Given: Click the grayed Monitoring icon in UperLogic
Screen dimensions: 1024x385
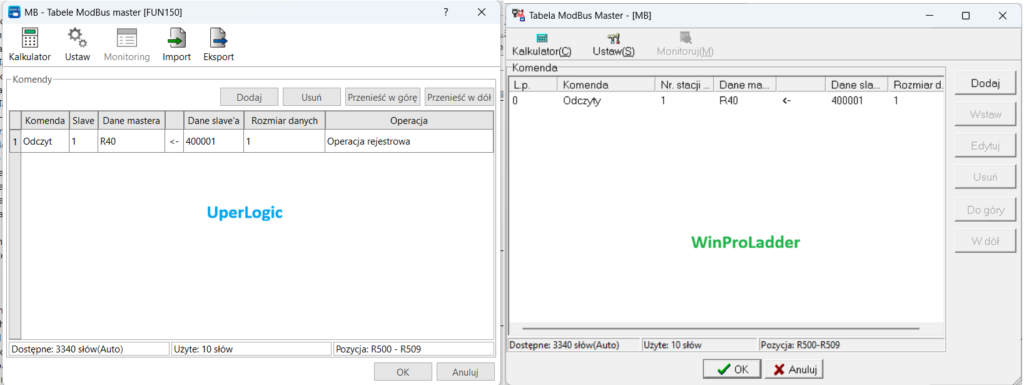Looking at the screenshot, I should pyautogui.click(x=127, y=45).
